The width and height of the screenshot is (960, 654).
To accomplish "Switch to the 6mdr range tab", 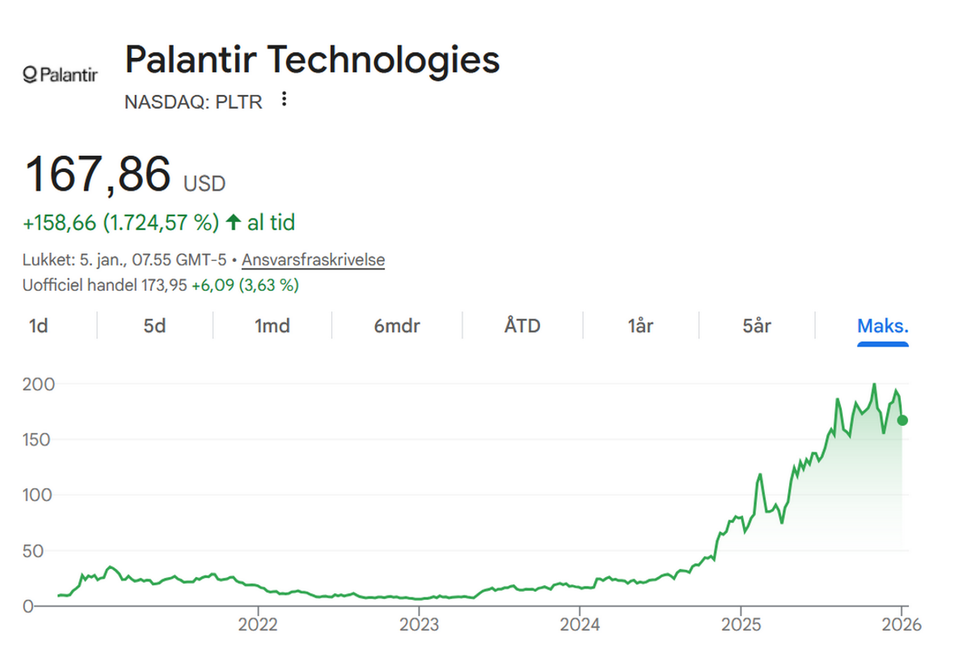I will [x=397, y=326].
